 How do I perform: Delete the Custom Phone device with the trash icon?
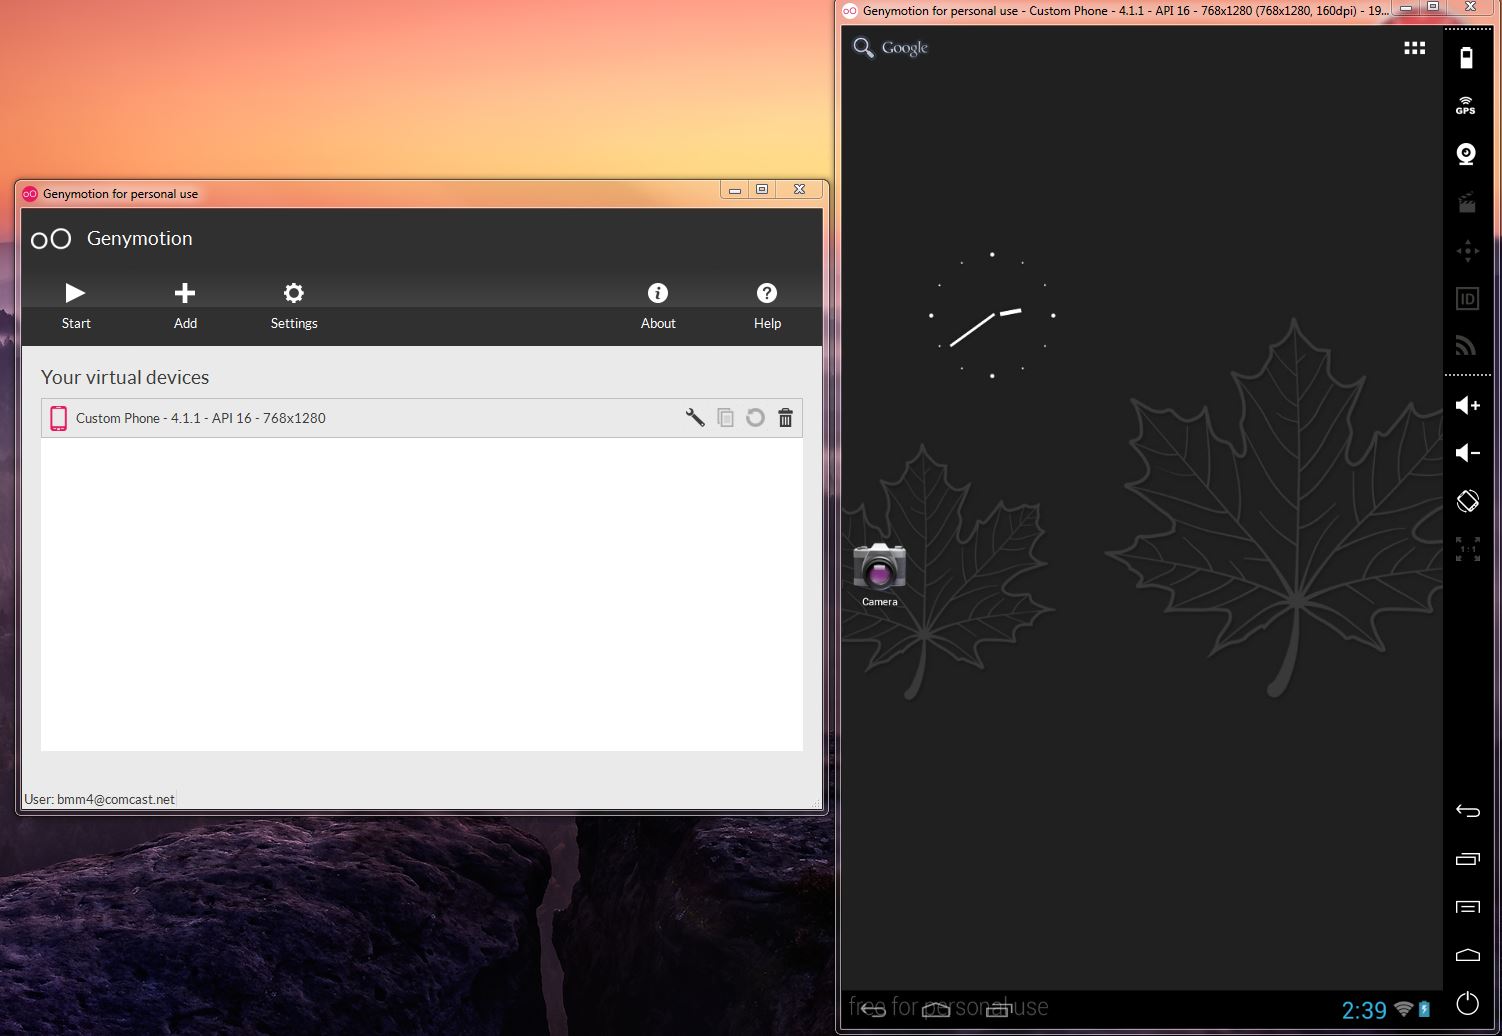(x=785, y=418)
